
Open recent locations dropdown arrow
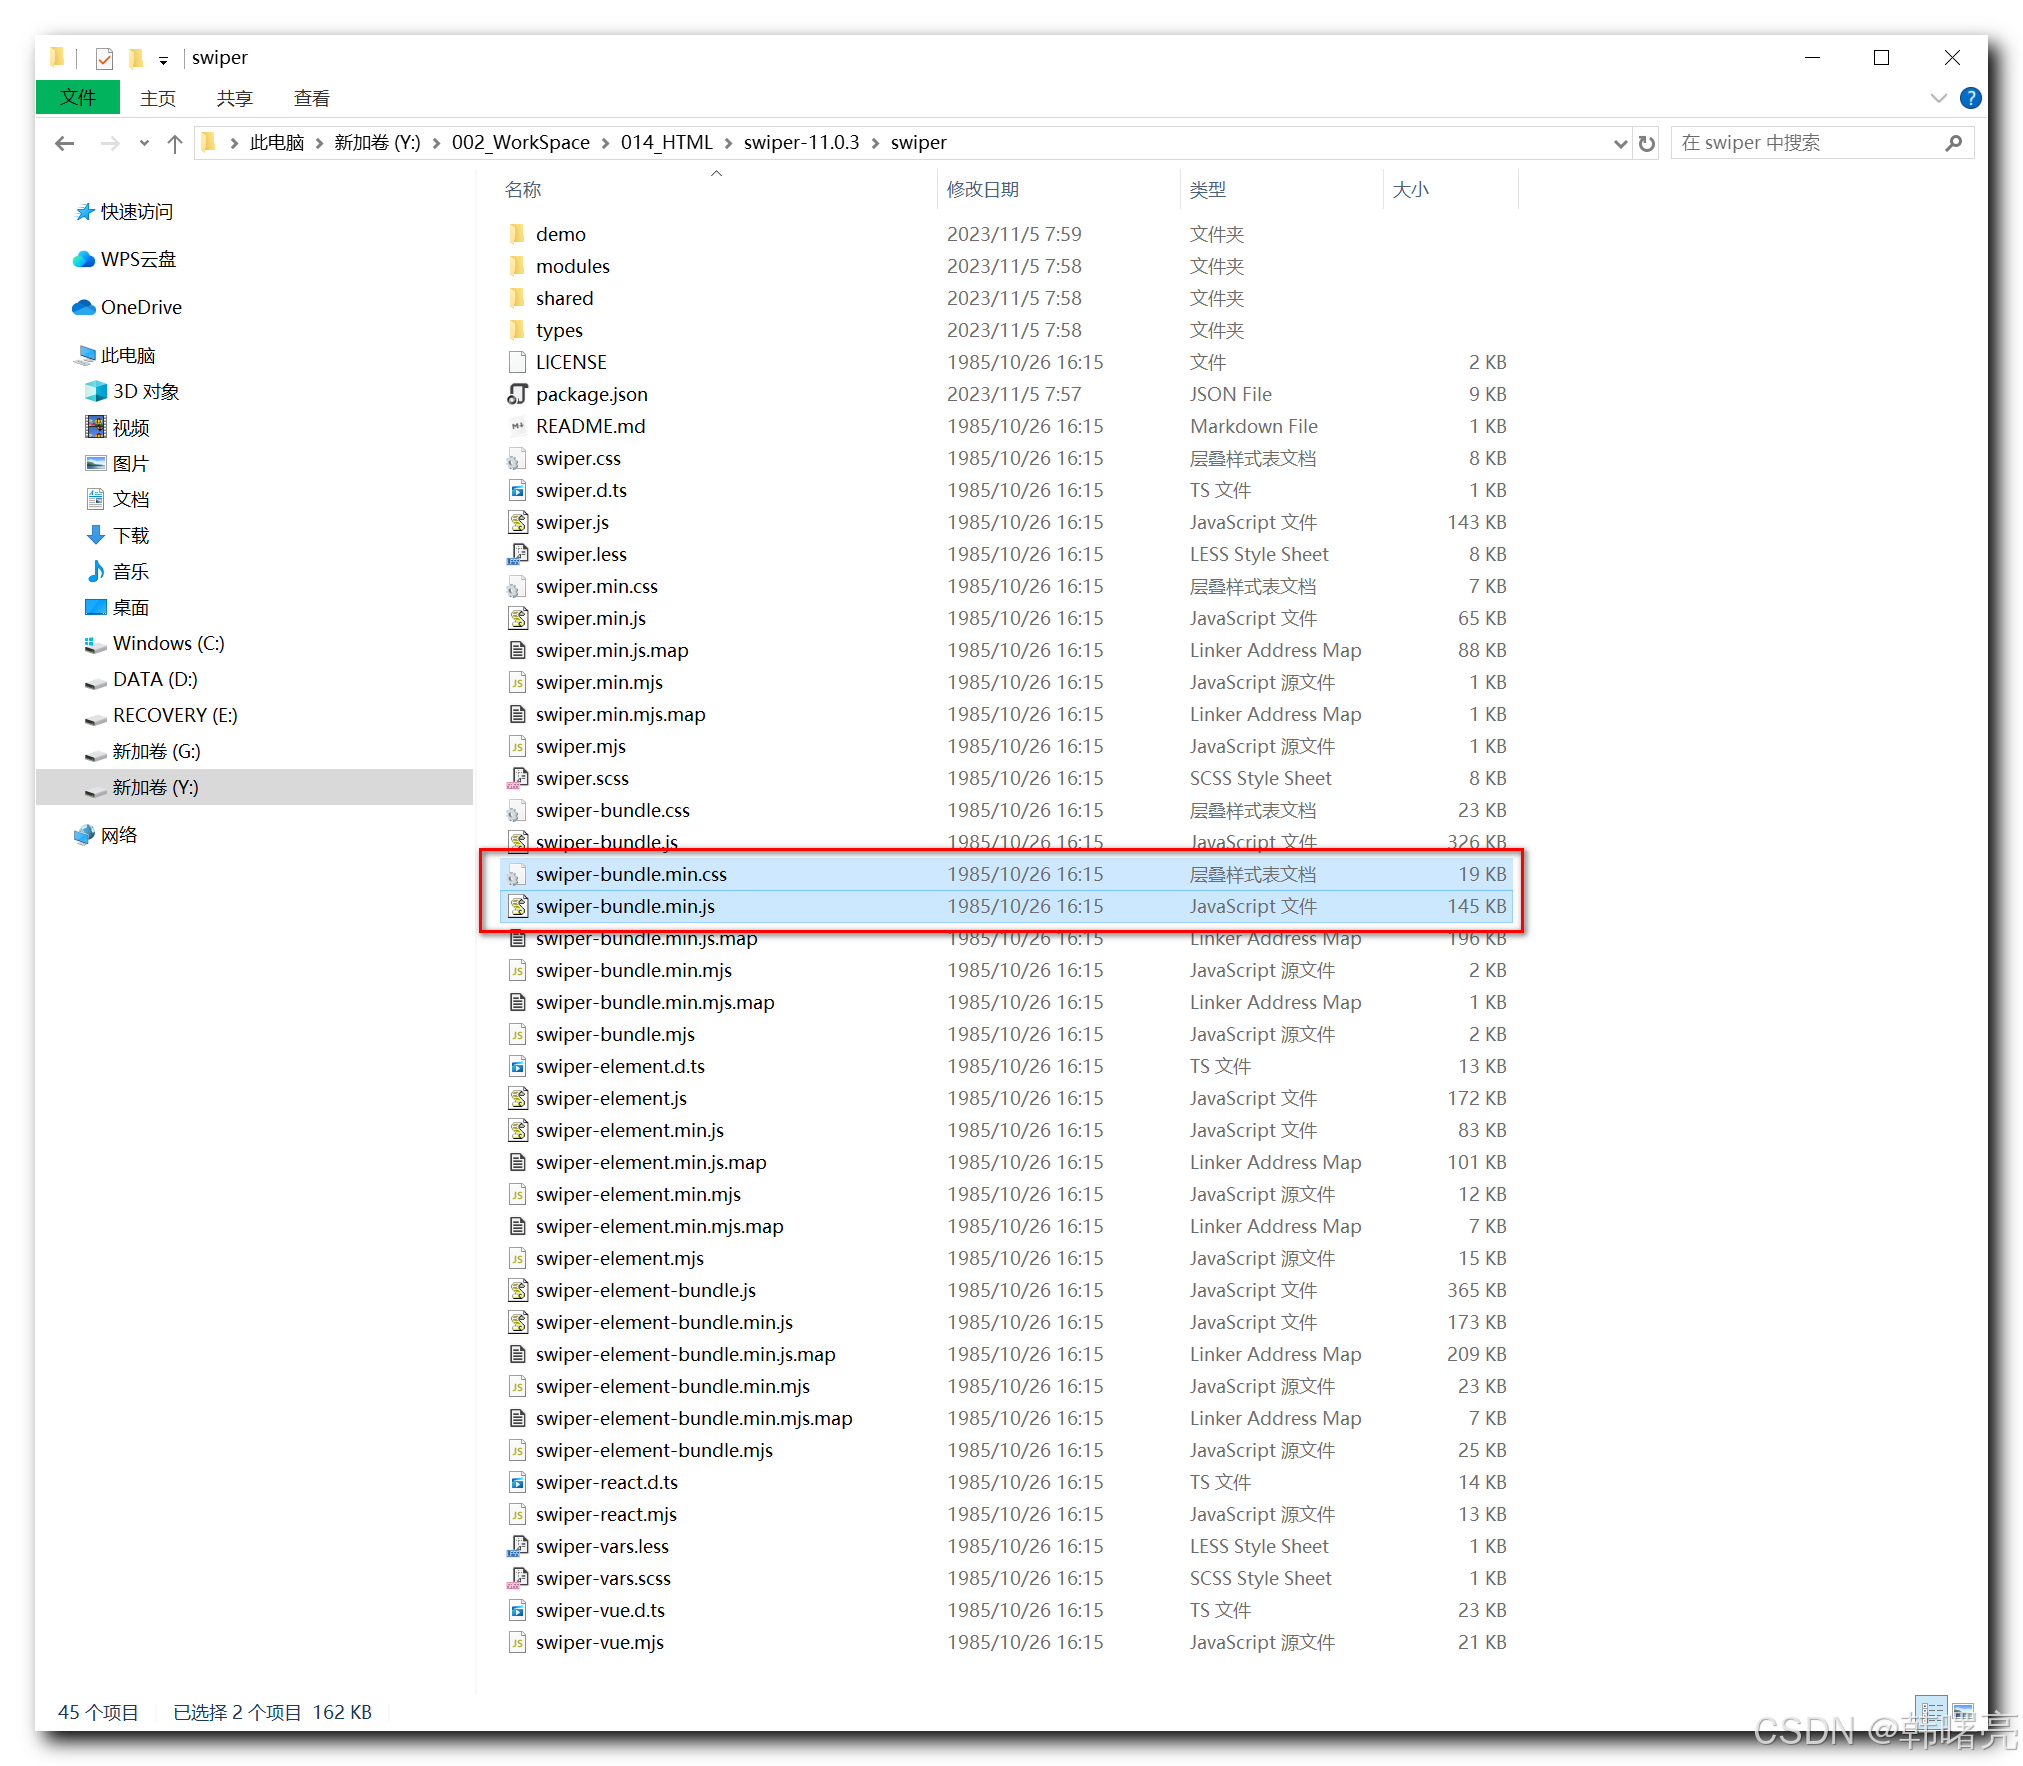click(x=144, y=143)
